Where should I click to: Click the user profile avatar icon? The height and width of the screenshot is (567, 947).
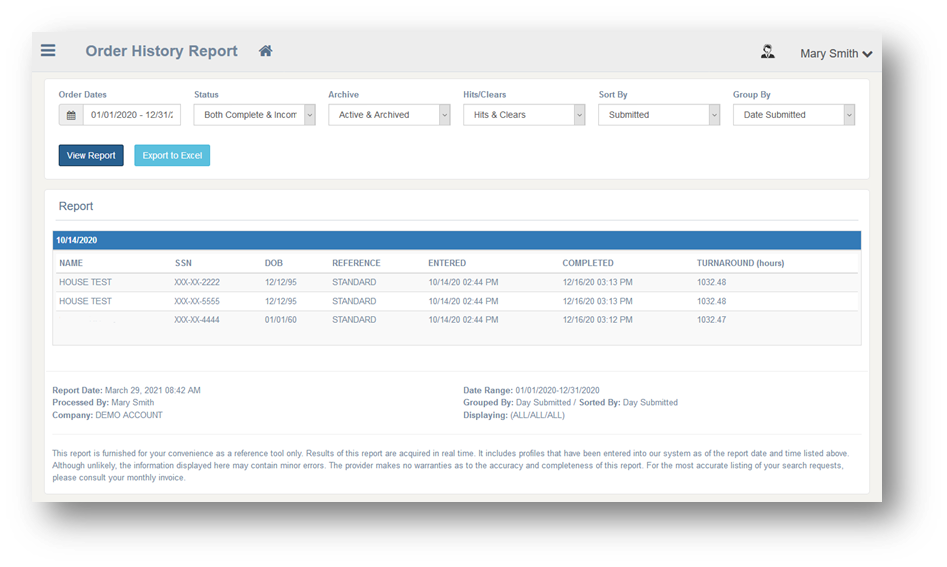point(768,52)
